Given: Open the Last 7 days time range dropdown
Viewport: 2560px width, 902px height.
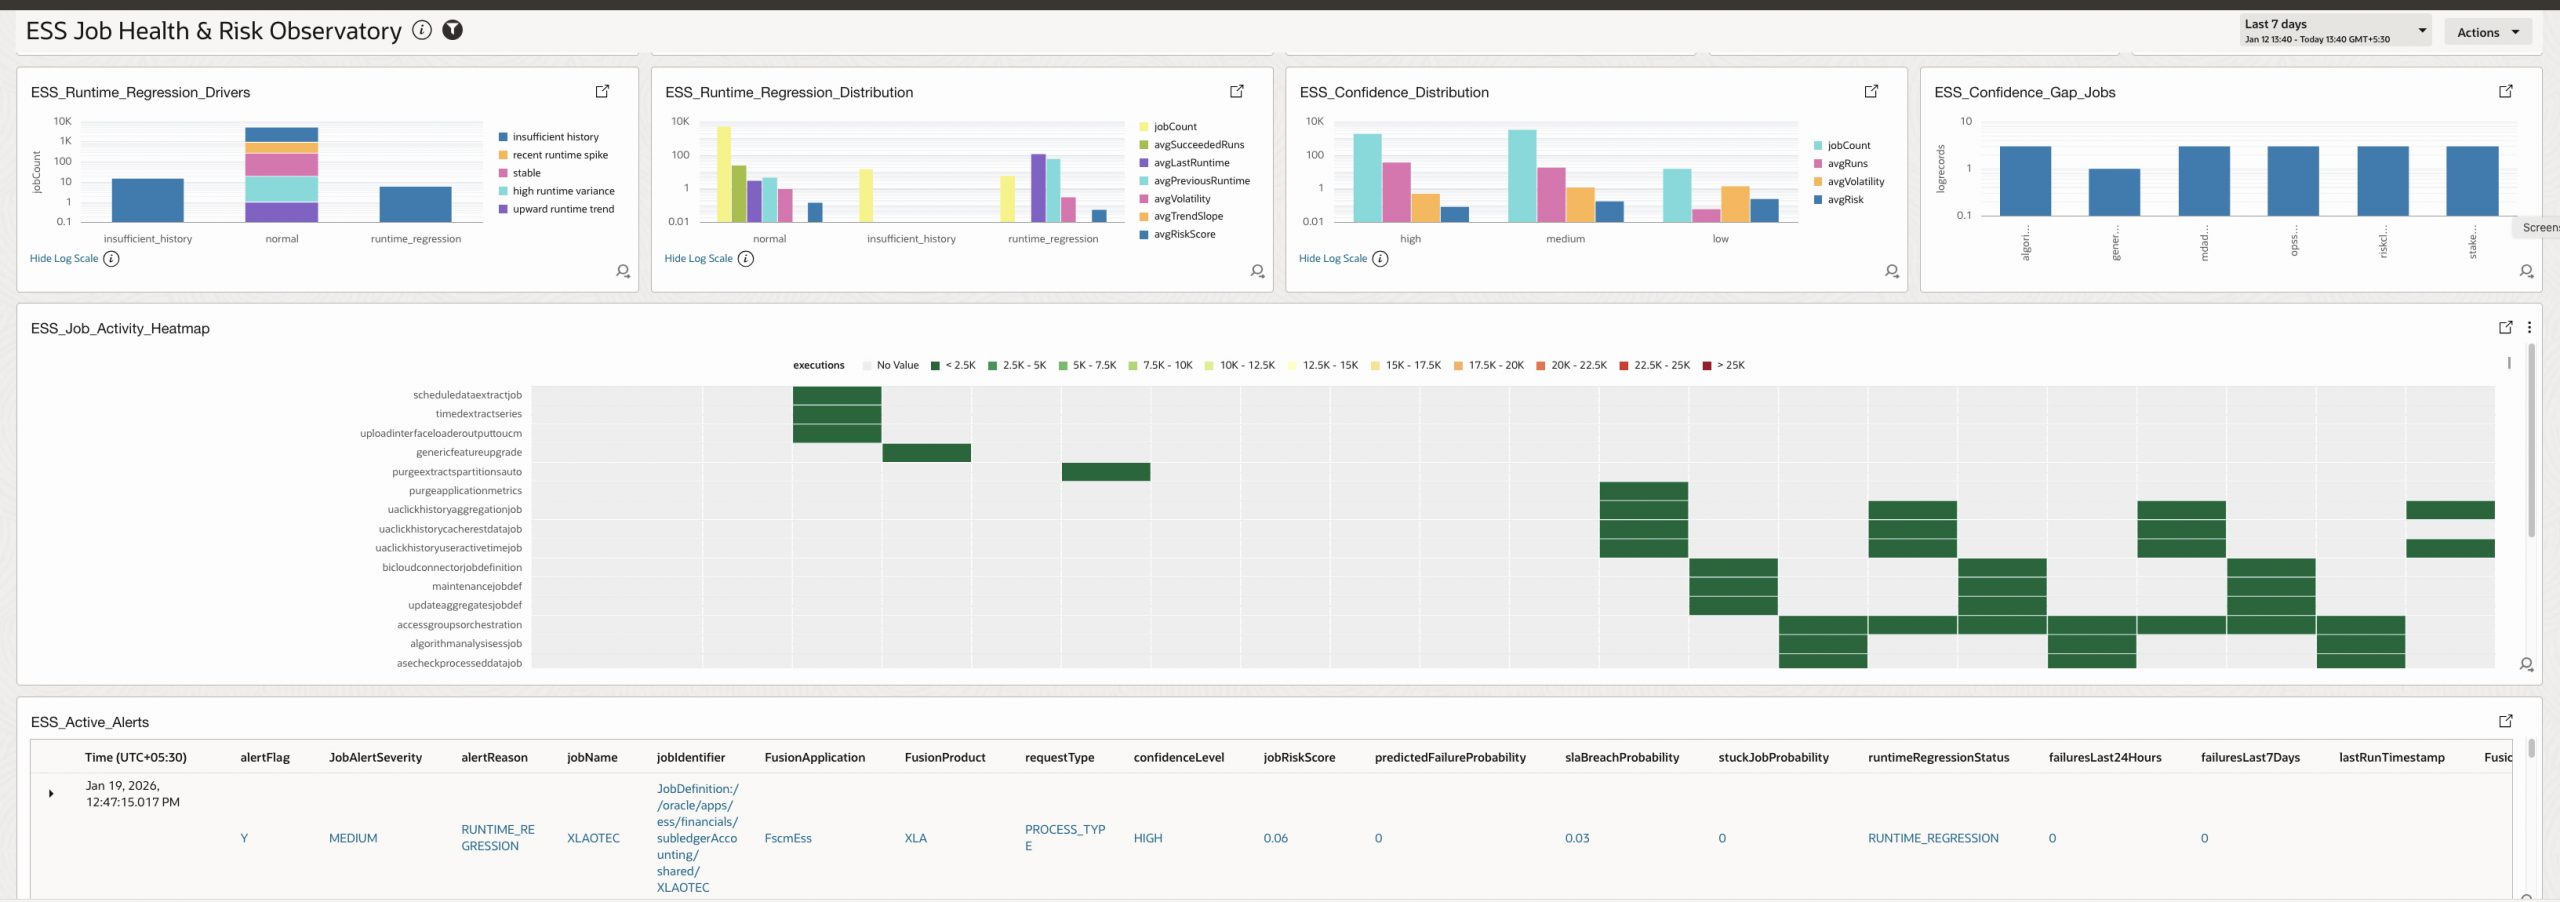Looking at the screenshot, I should coord(2334,31).
